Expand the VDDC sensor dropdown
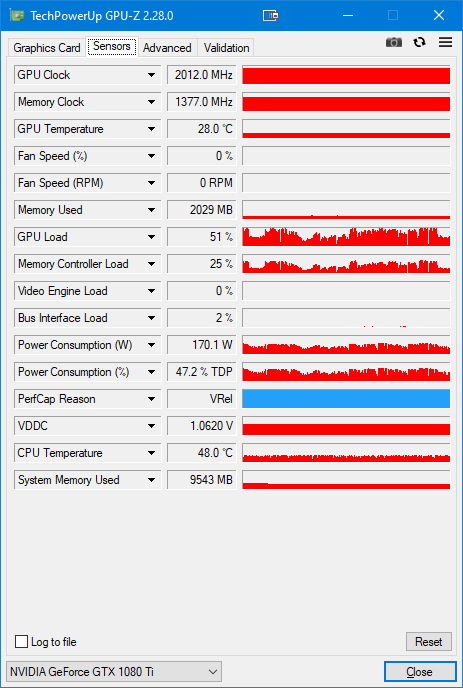Viewport: 463px width, 688px height. pyautogui.click(x=151, y=426)
